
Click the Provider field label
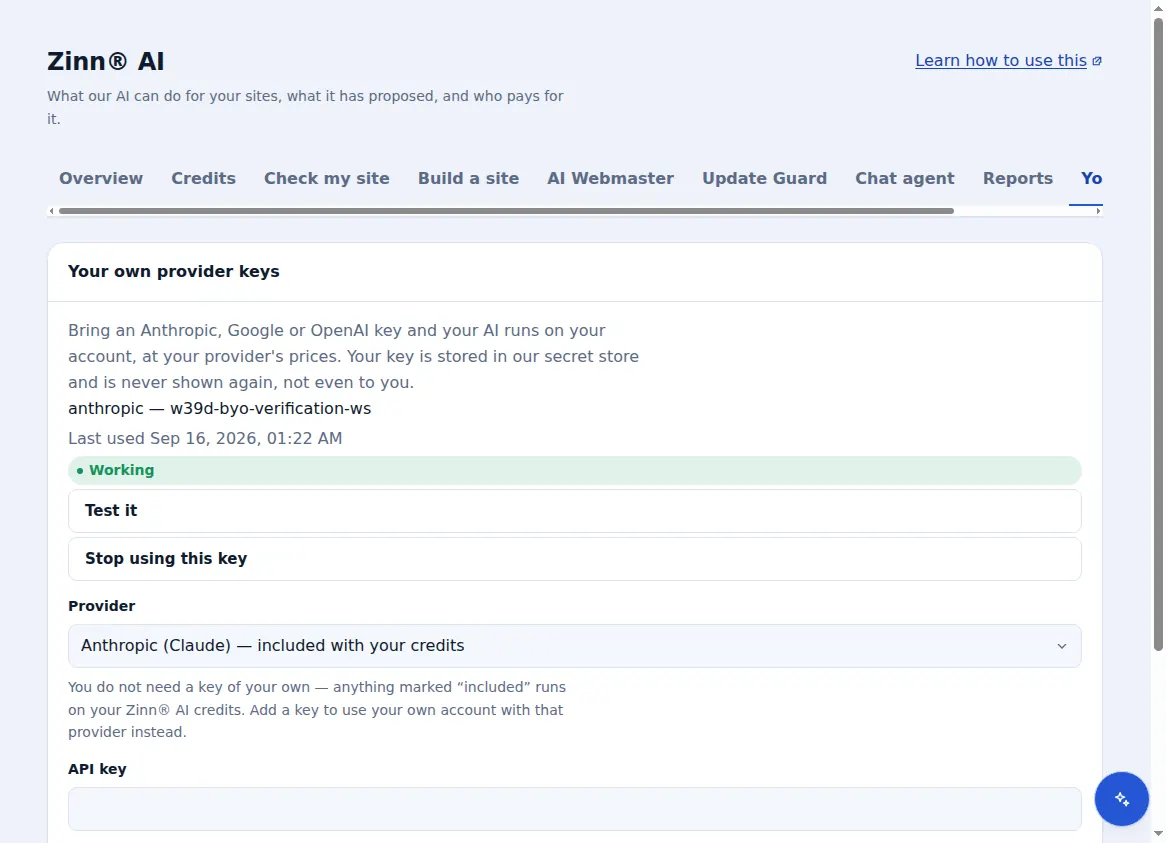(x=102, y=606)
